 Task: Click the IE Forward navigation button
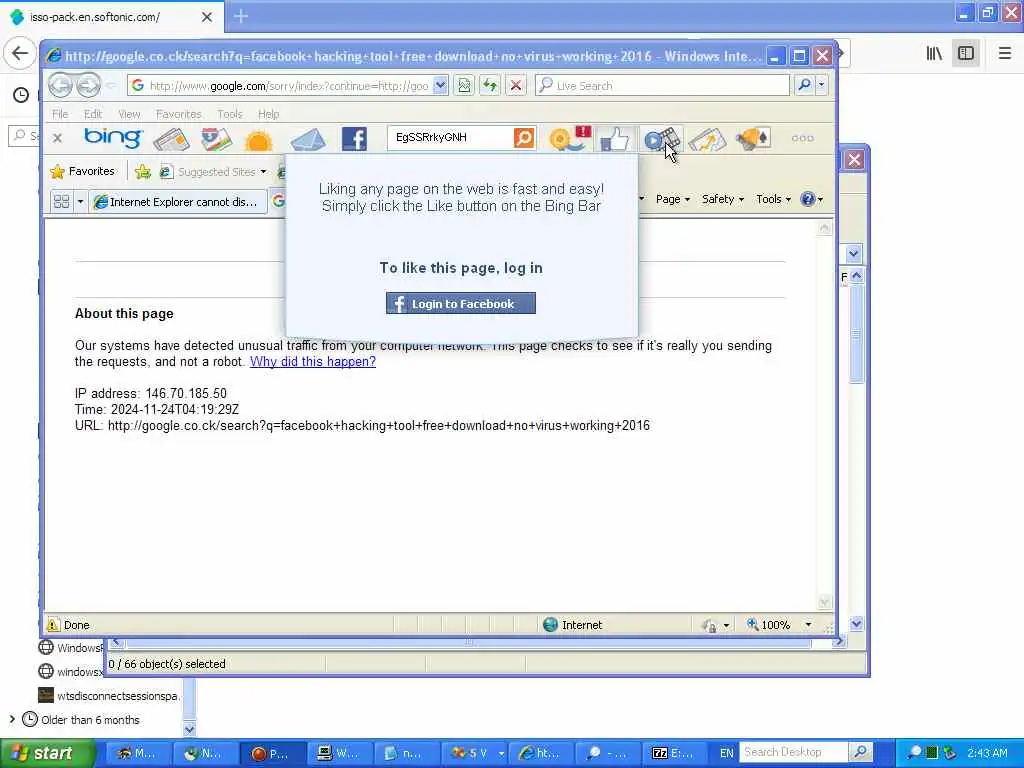(x=88, y=85)
